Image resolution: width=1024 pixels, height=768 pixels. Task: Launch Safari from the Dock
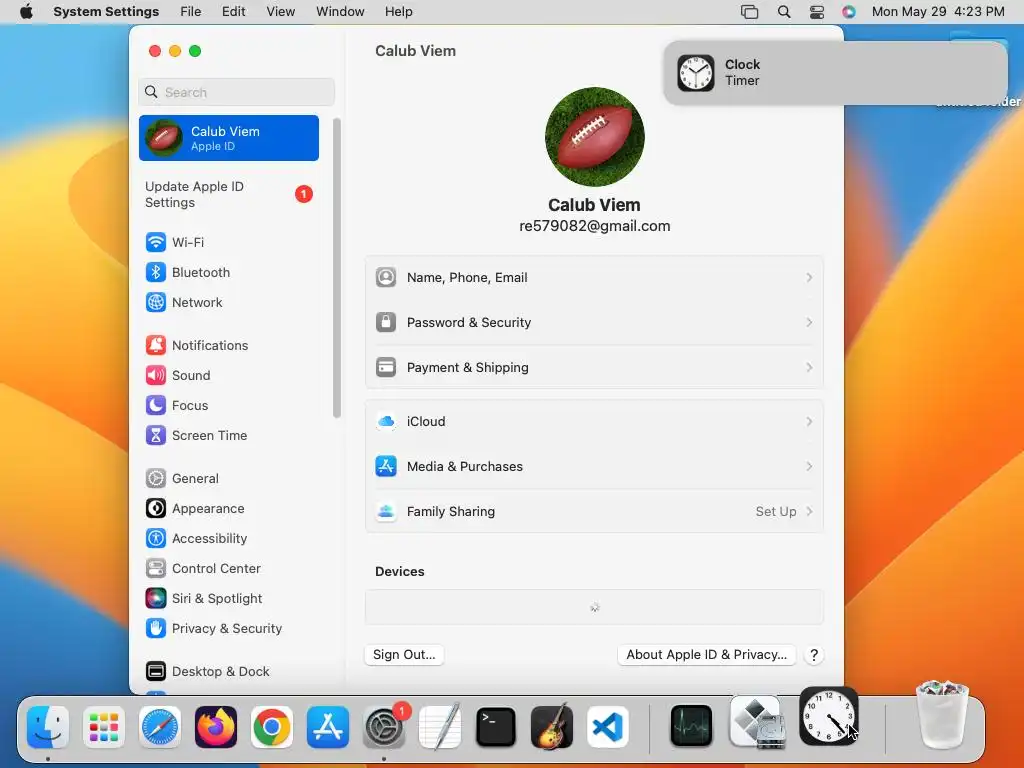coord(160,726)
